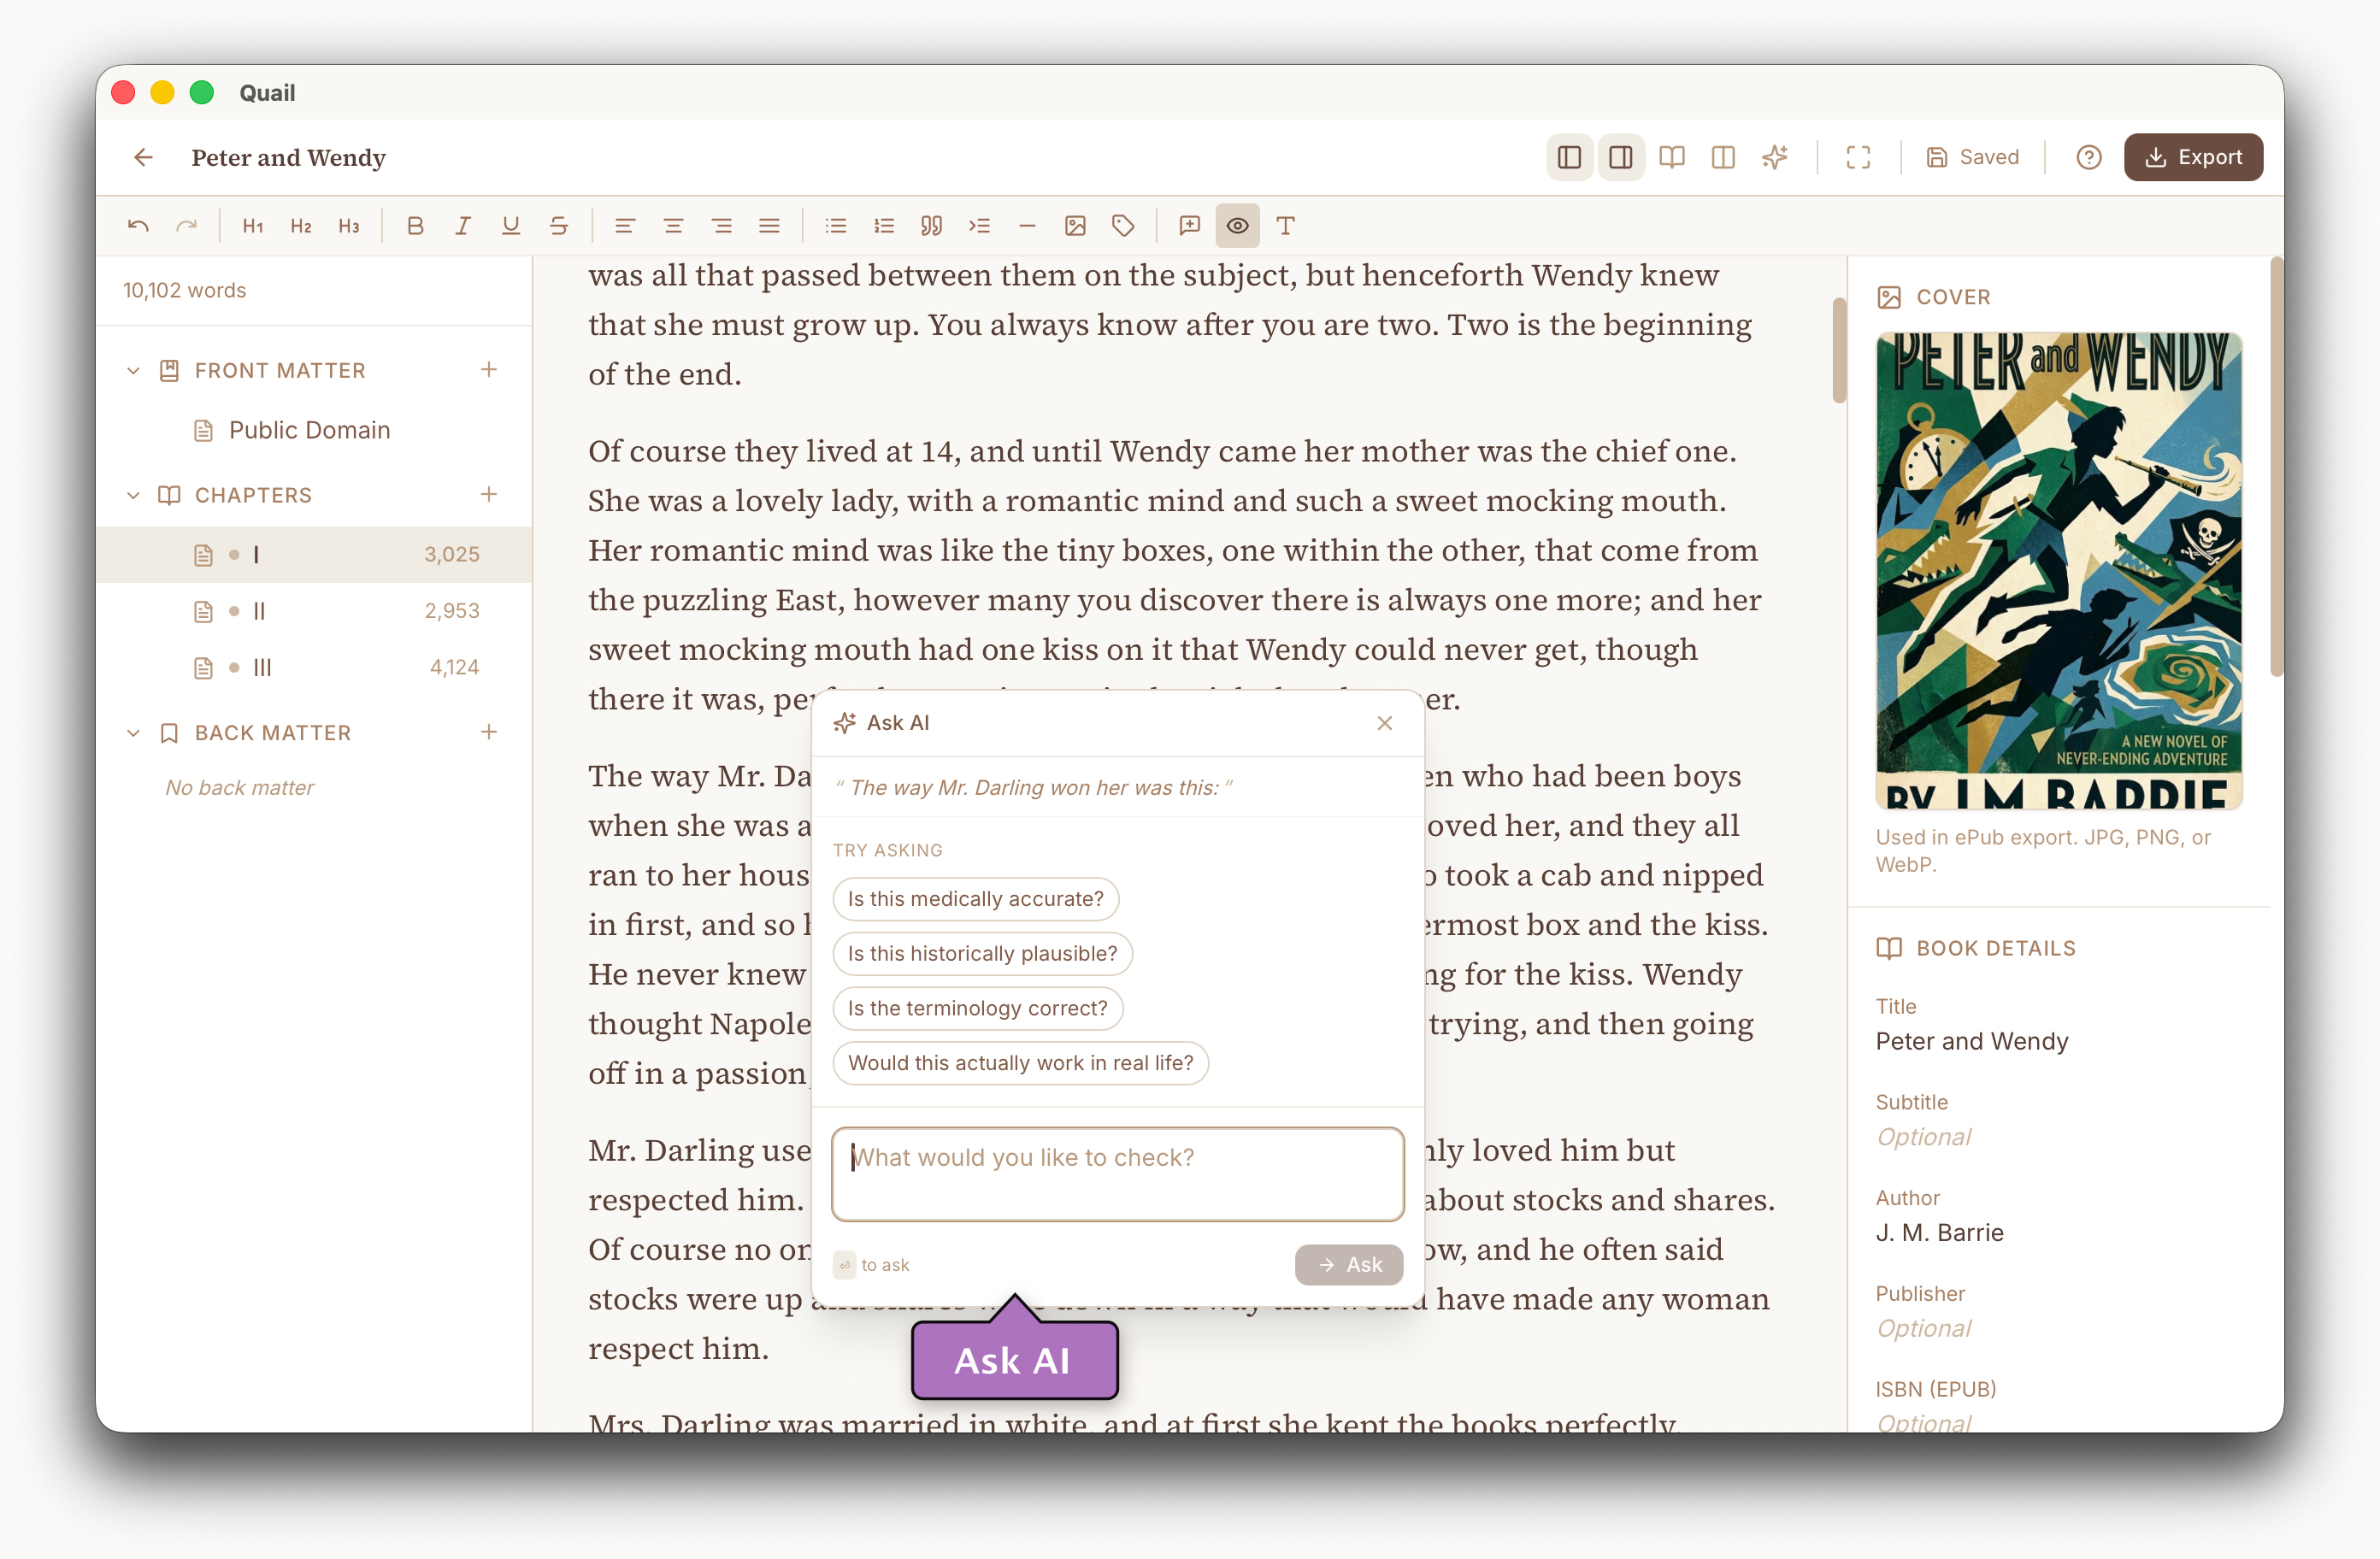
Task: Apply Heading 3 style
Action: tap(349, 226)
